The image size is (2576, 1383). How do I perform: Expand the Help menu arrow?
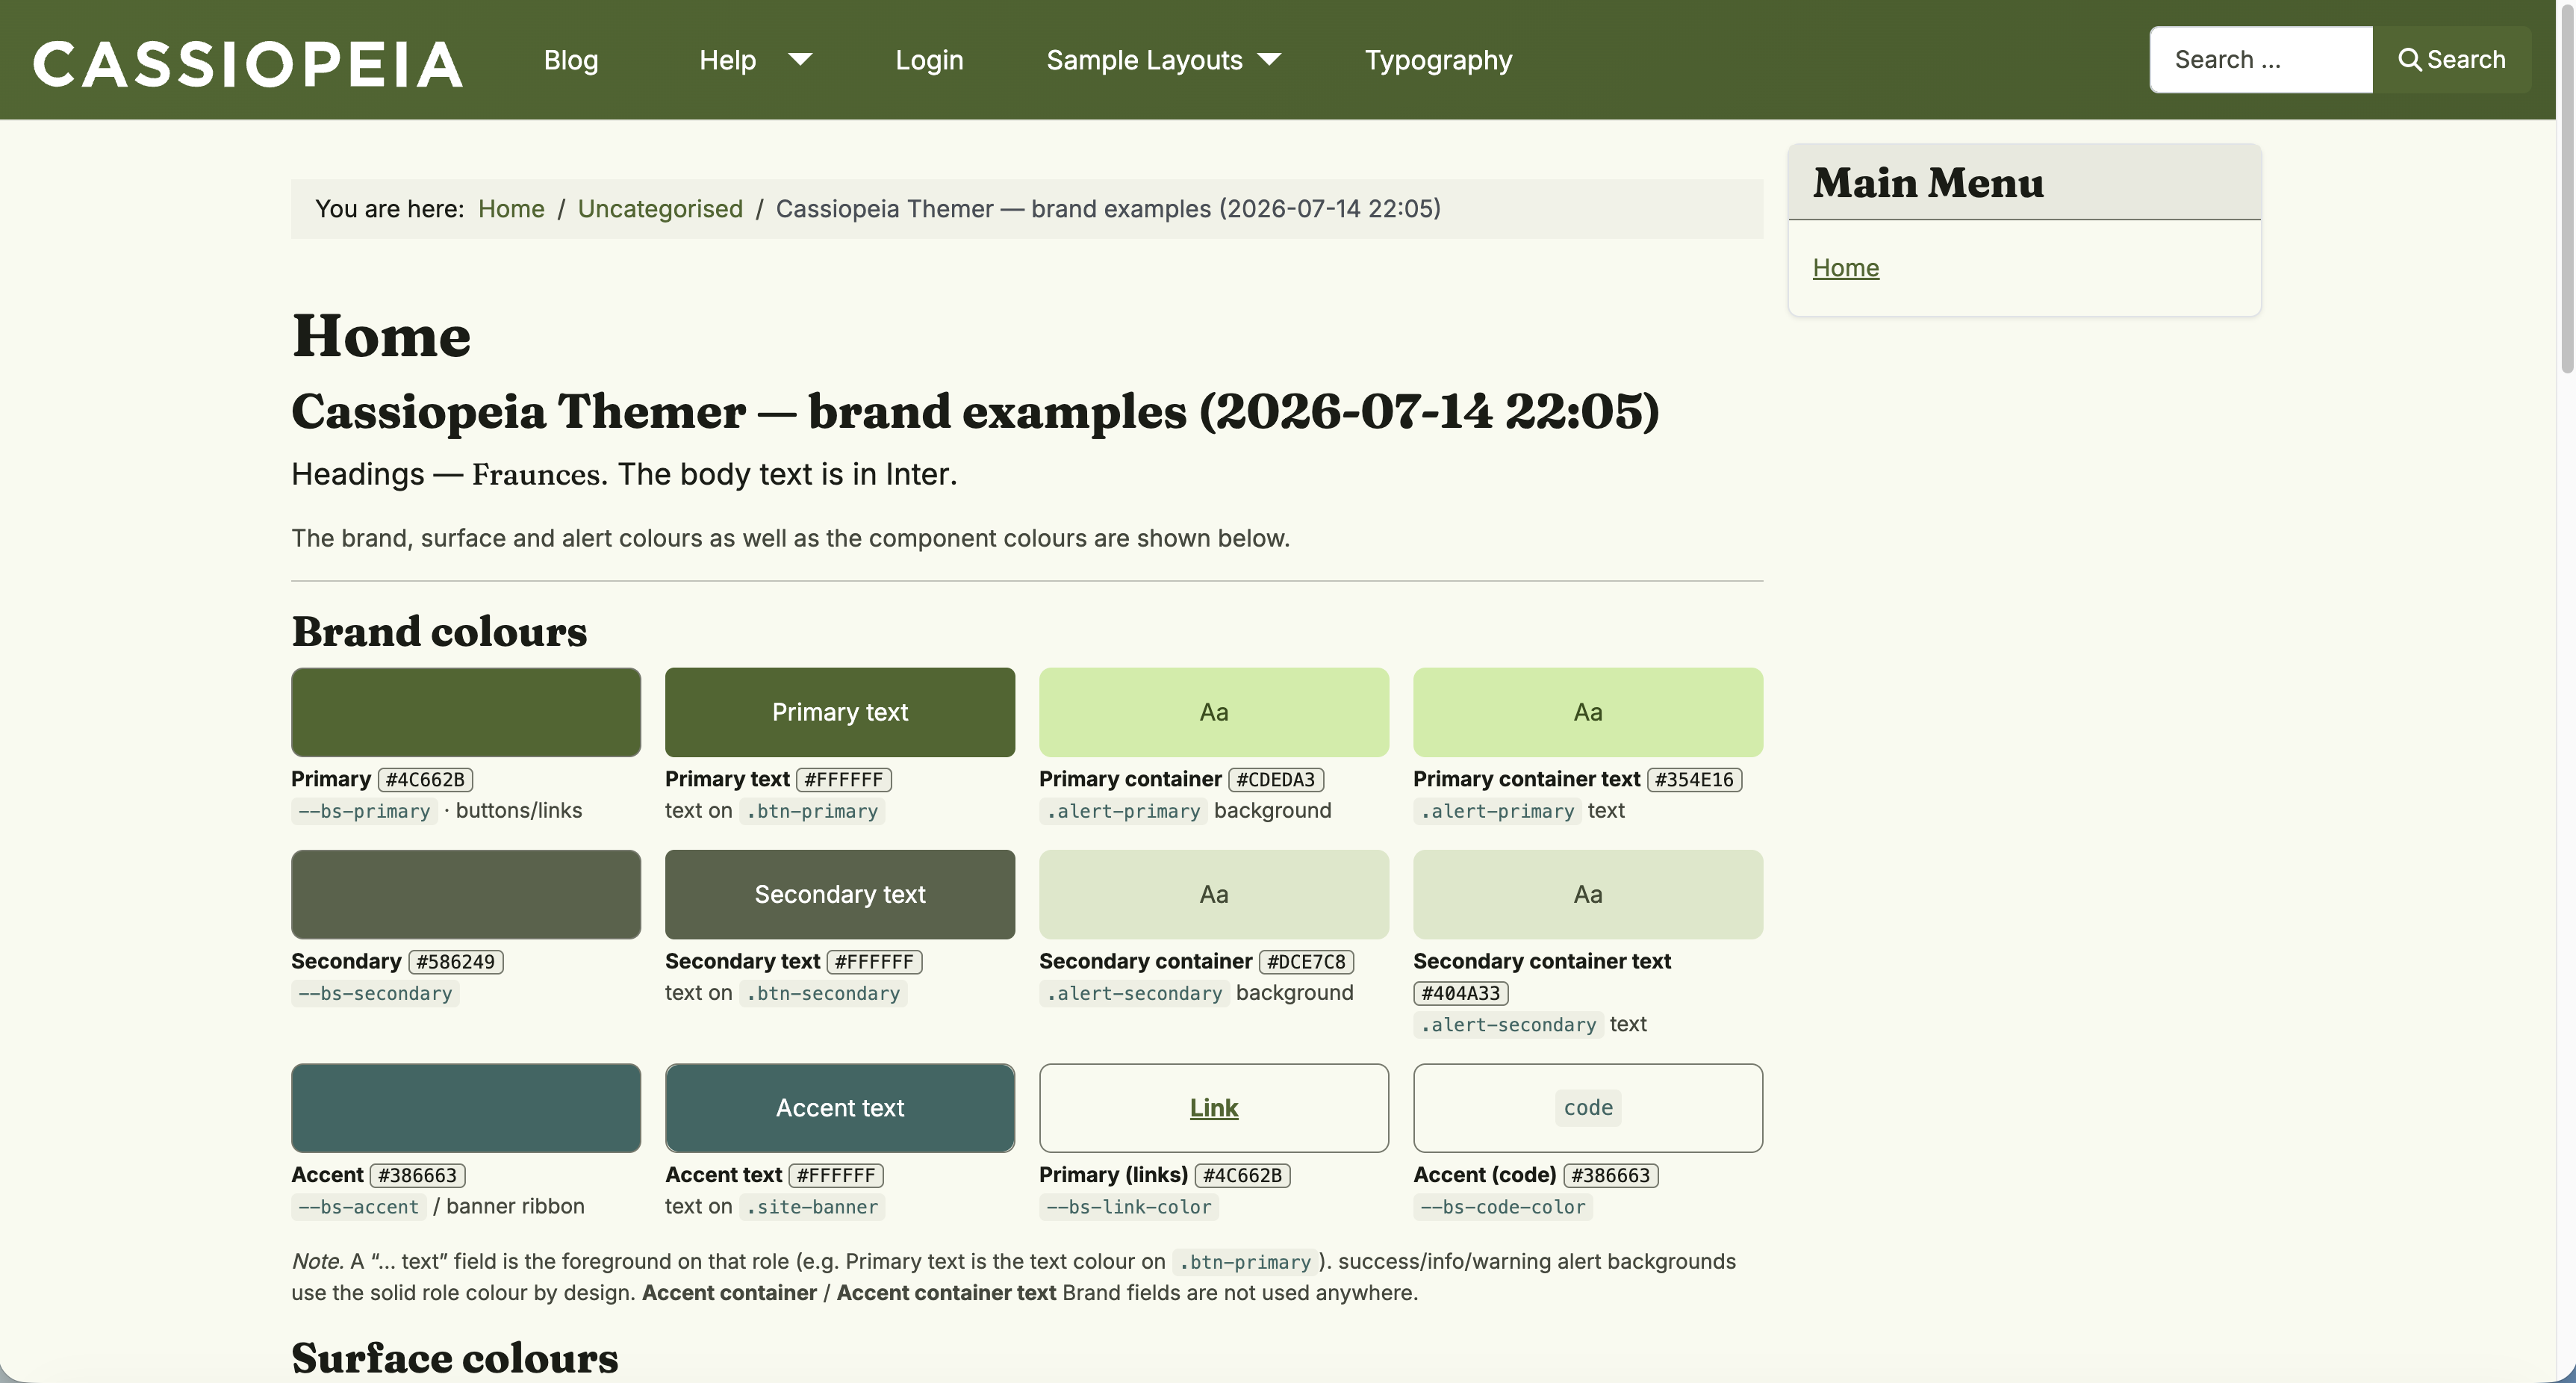pyautogui.click(x=800, y=60)
